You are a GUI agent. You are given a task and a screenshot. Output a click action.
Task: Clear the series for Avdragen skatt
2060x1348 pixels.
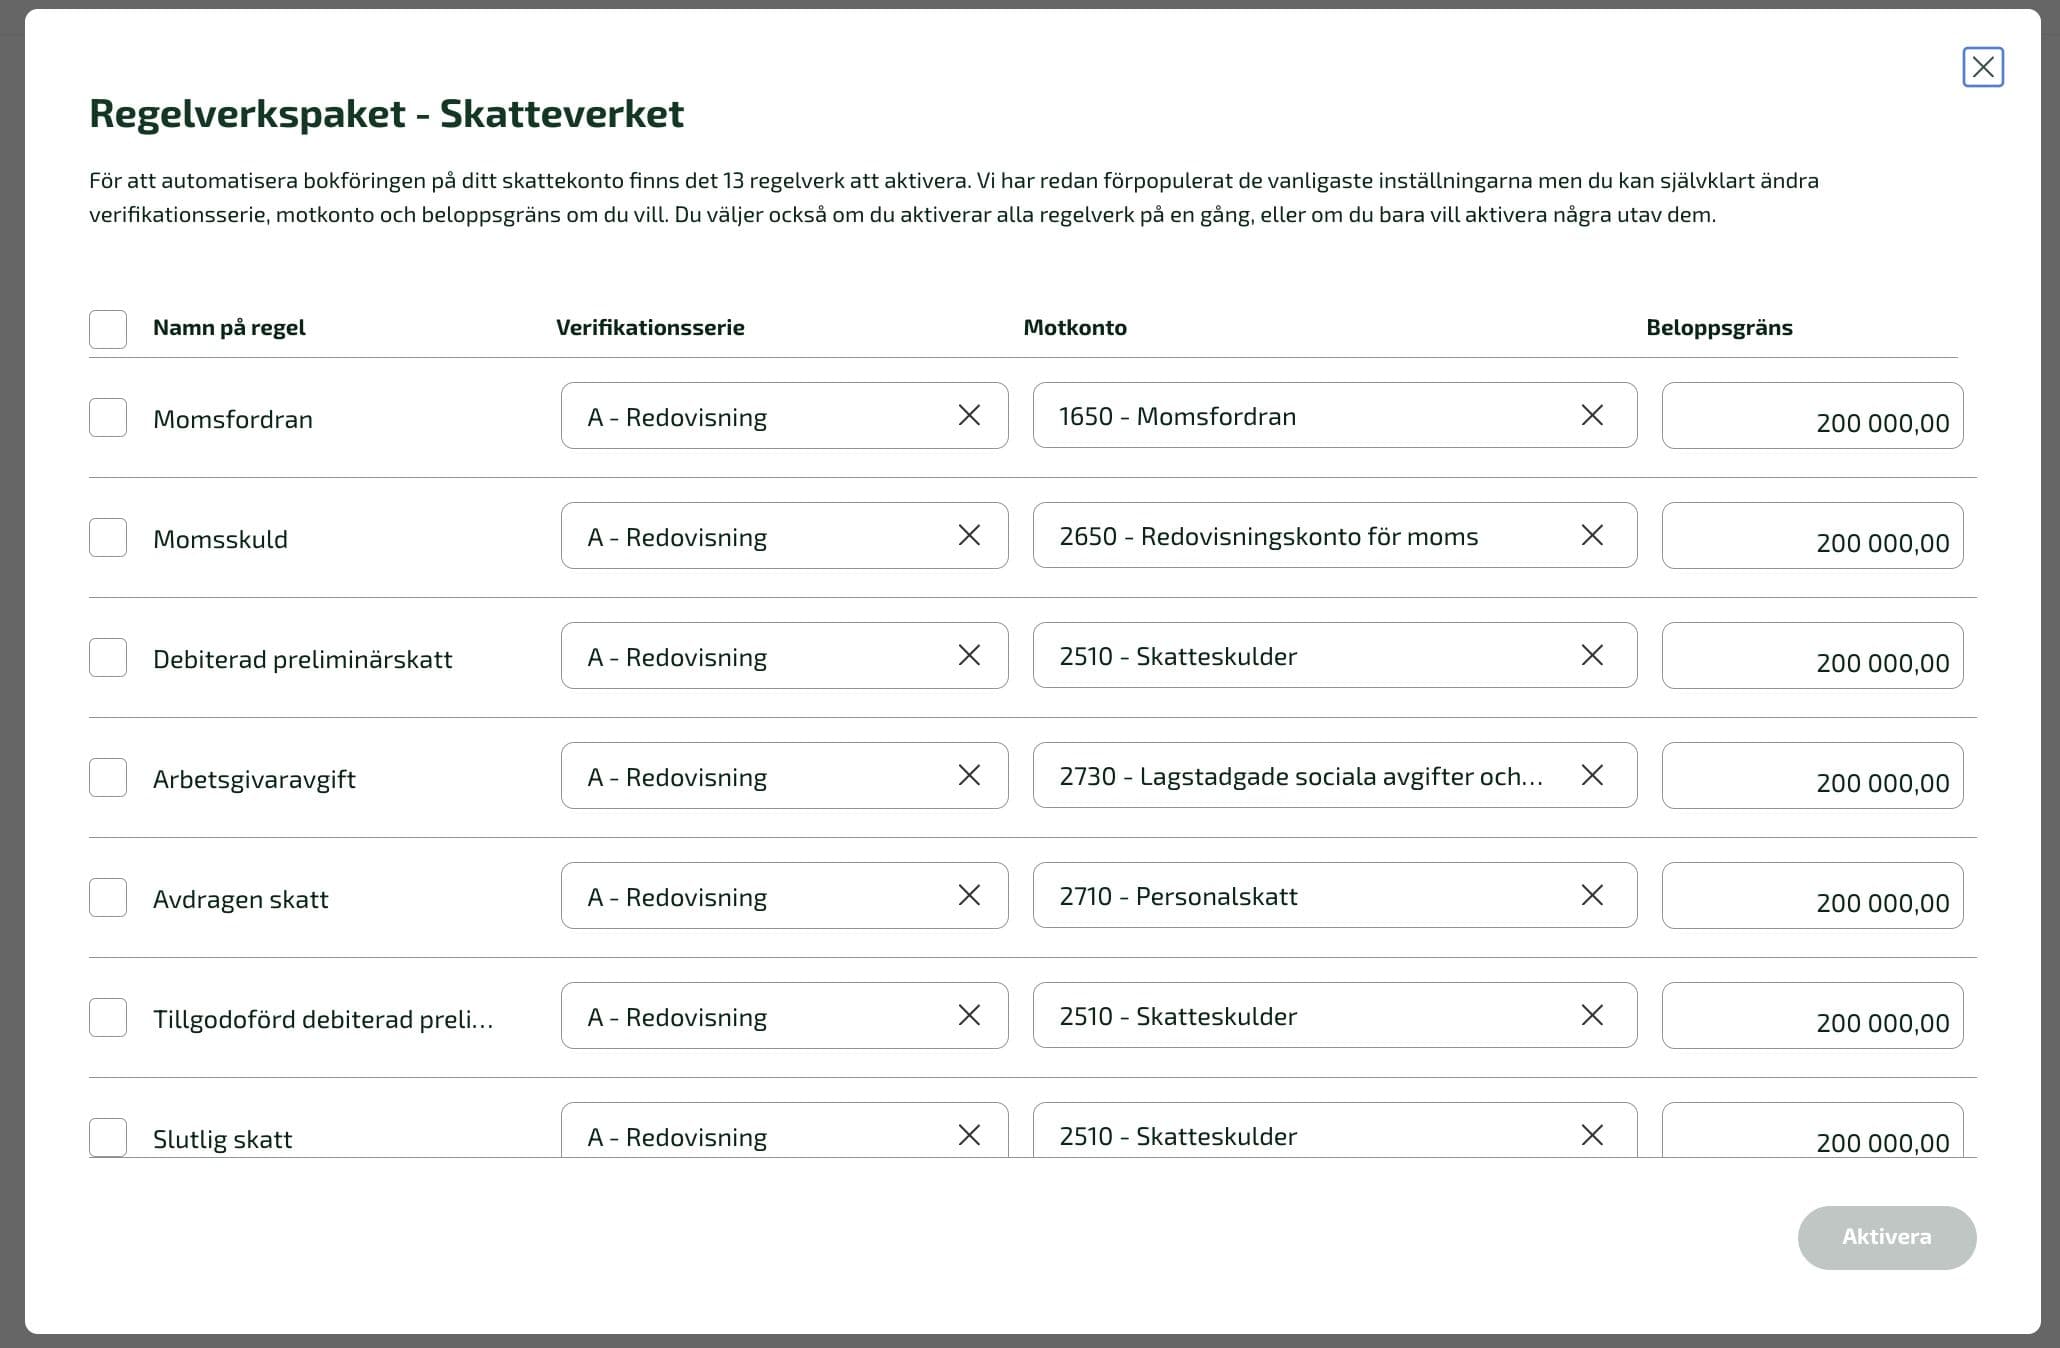(969, 895)
